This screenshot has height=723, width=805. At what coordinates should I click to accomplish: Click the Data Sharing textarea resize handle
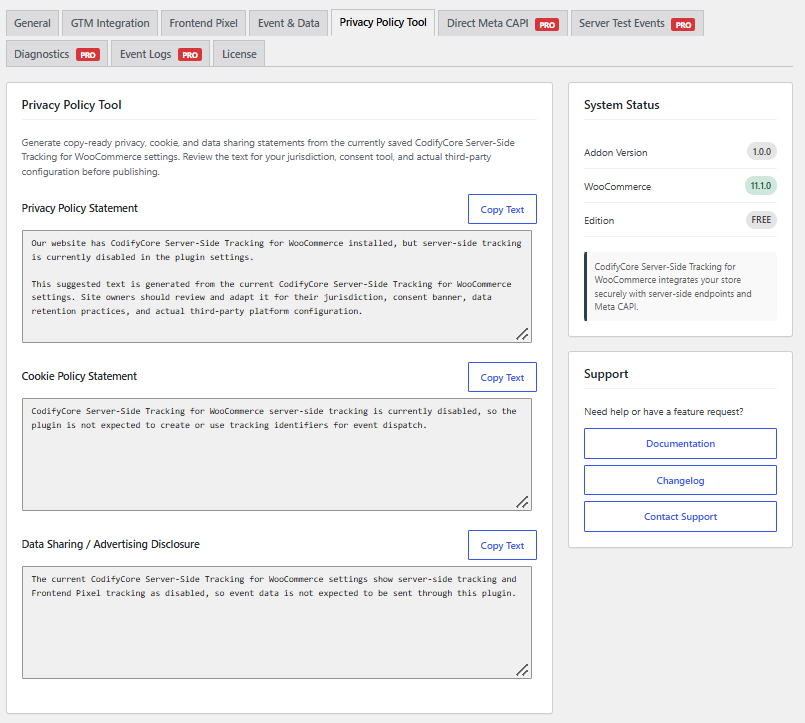click(x=523, y=670)
